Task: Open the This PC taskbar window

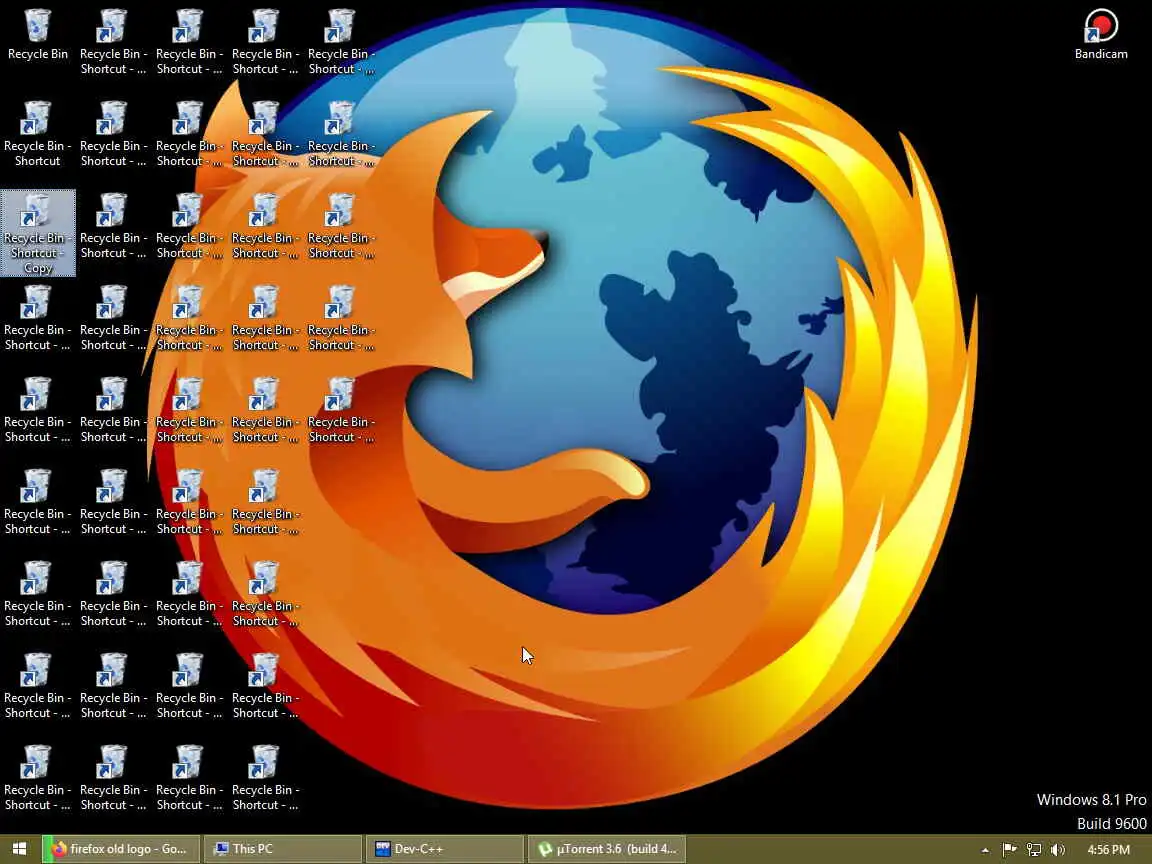Action: [x=283, y=849]
